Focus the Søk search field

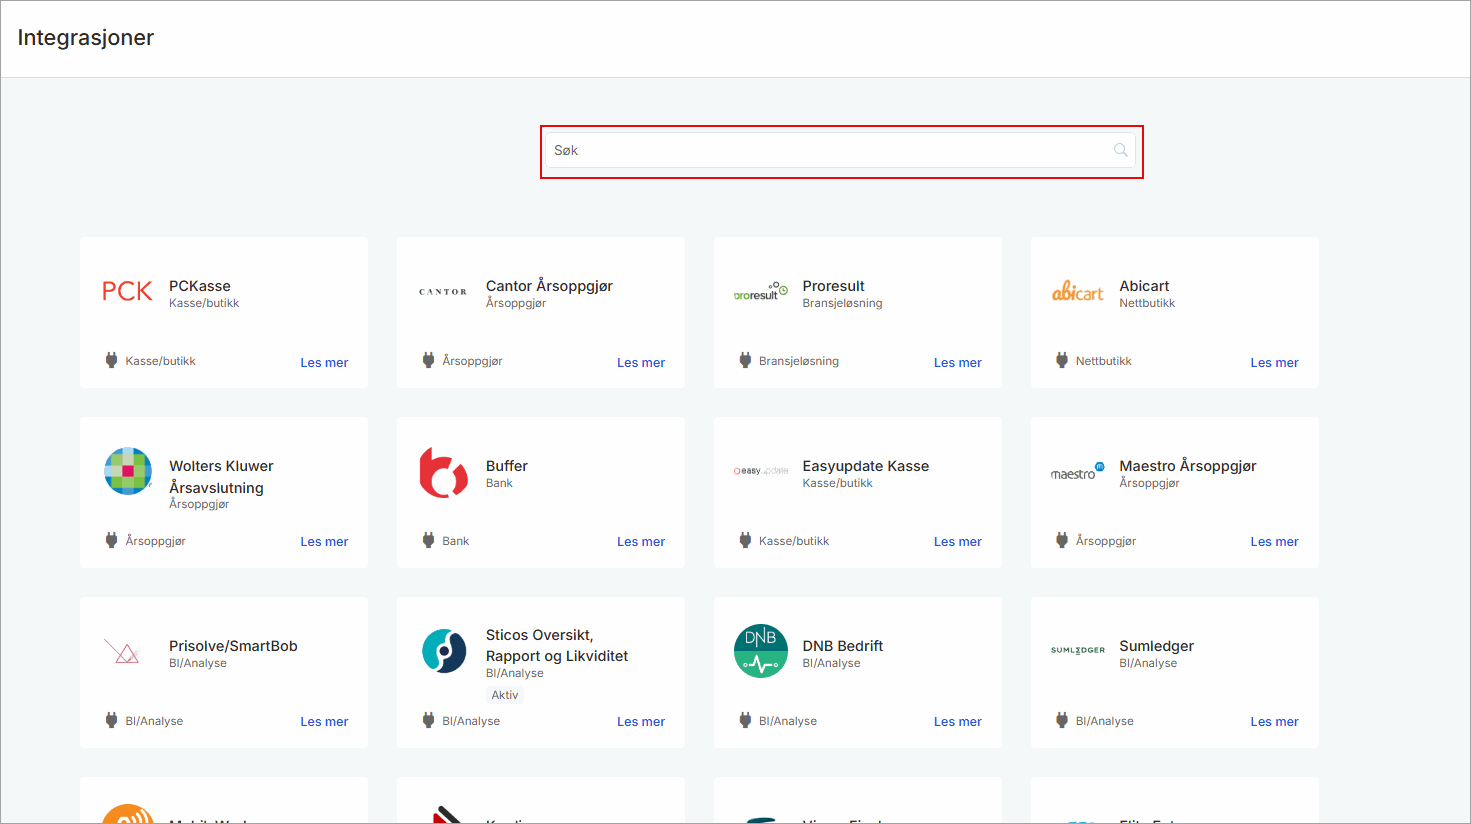click(840, 150)
